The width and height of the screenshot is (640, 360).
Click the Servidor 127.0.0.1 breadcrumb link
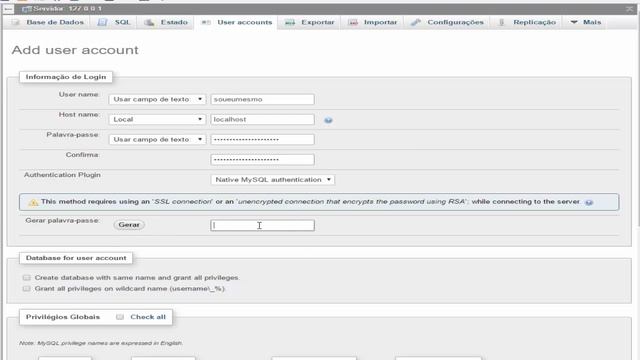68,9
